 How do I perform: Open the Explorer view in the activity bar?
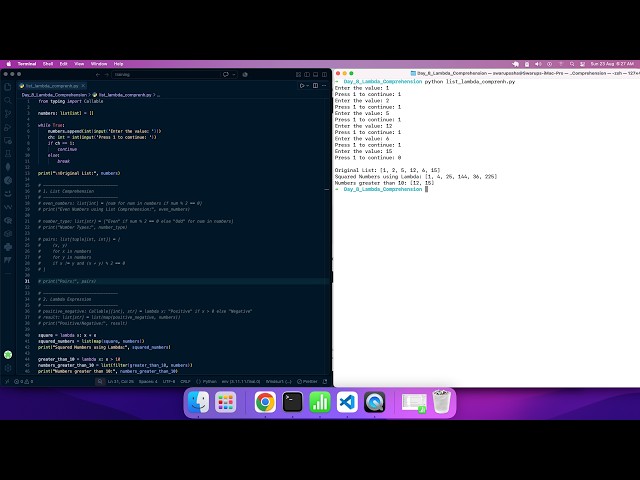(8, 87)
